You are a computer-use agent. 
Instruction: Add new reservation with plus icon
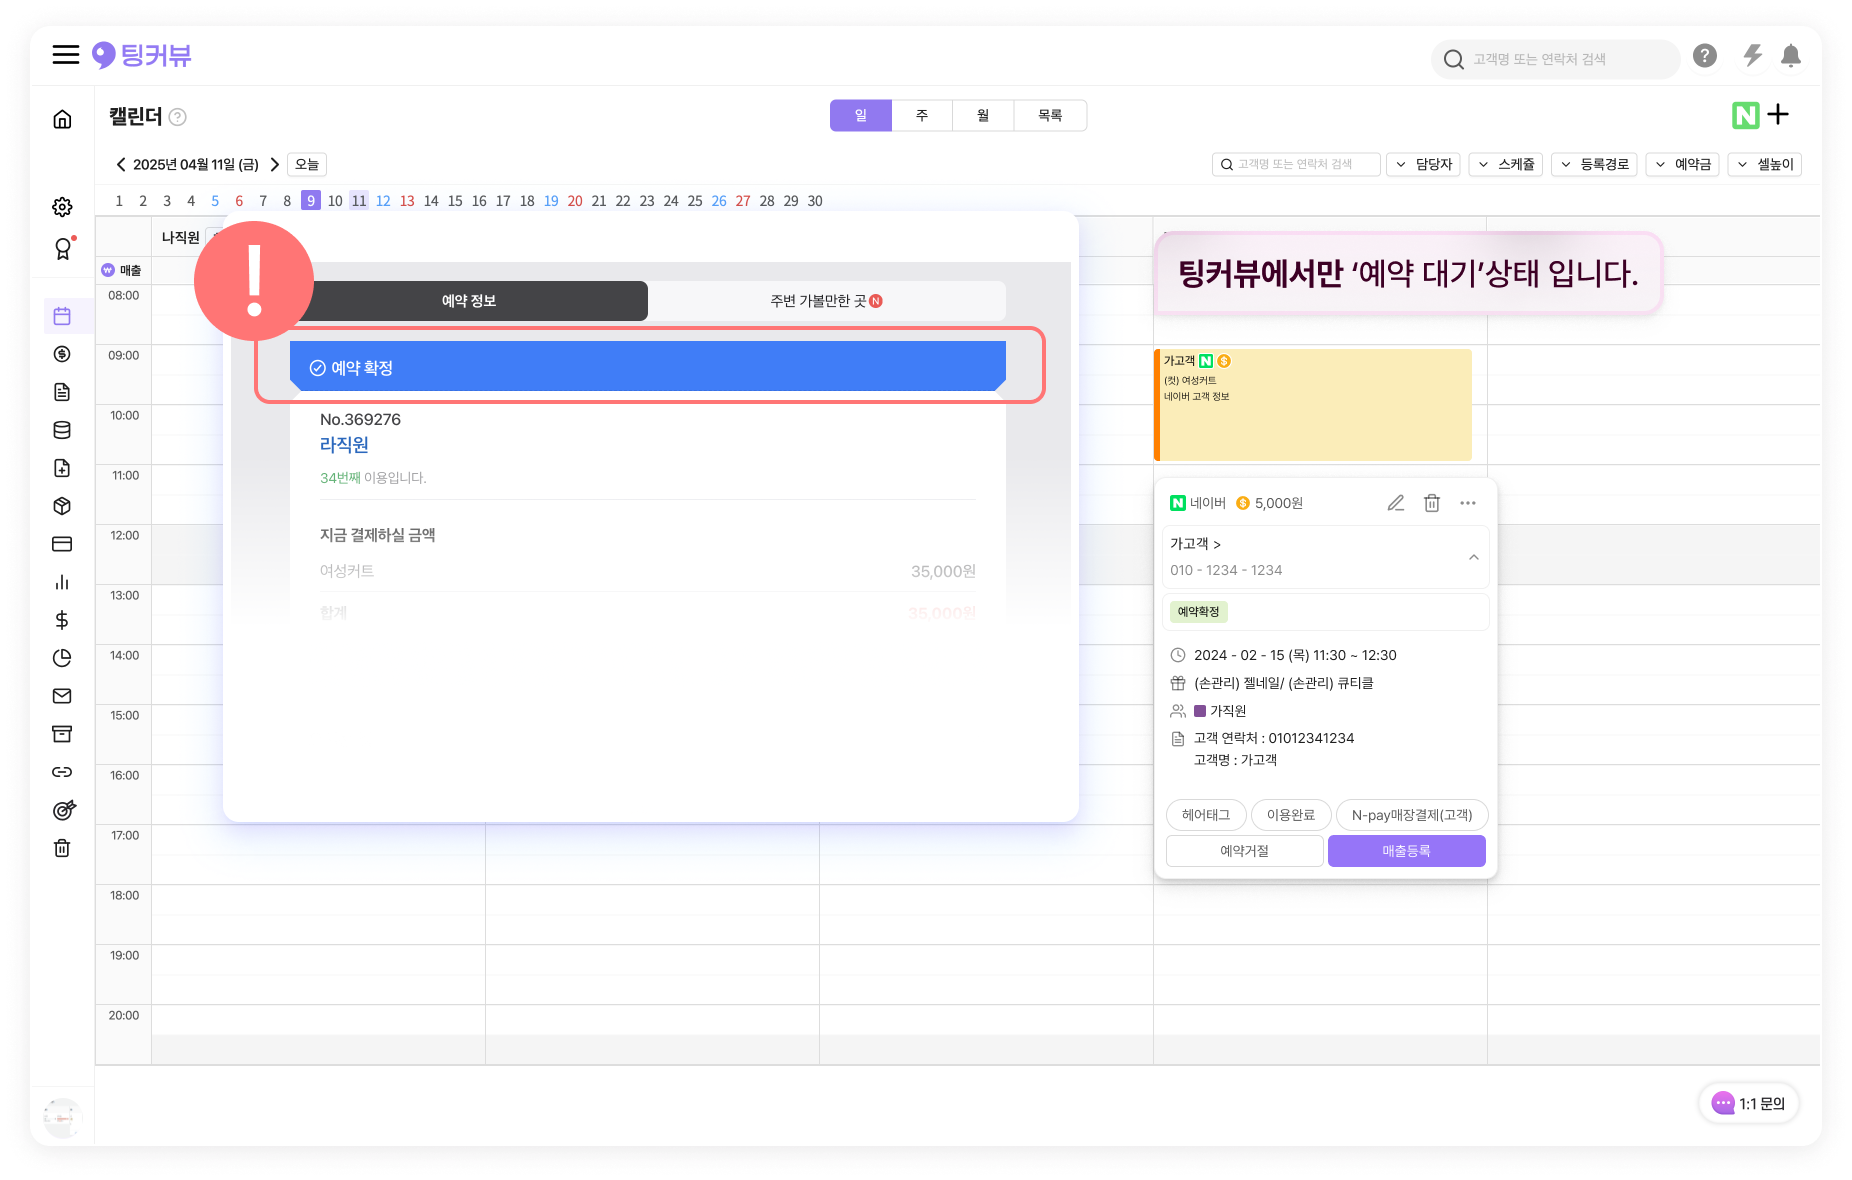pyautogui.click(x=1778, y=115)
